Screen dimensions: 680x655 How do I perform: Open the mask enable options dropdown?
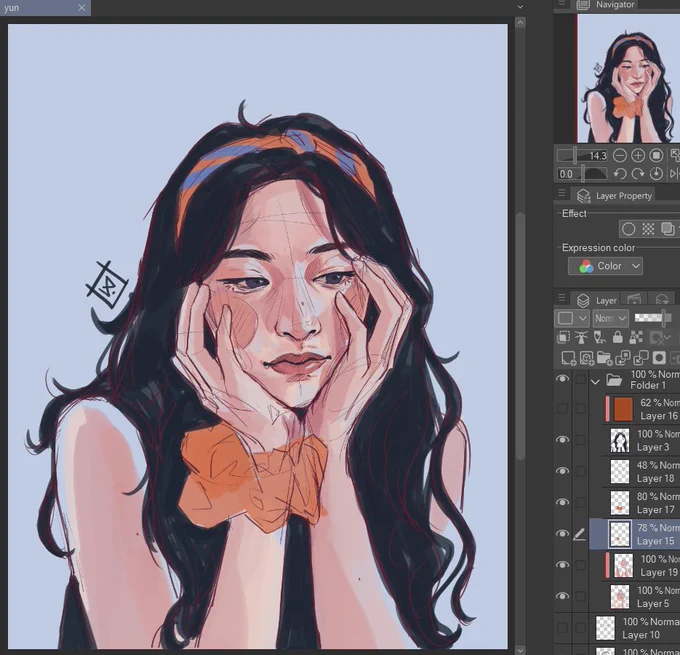coord(668,337)
